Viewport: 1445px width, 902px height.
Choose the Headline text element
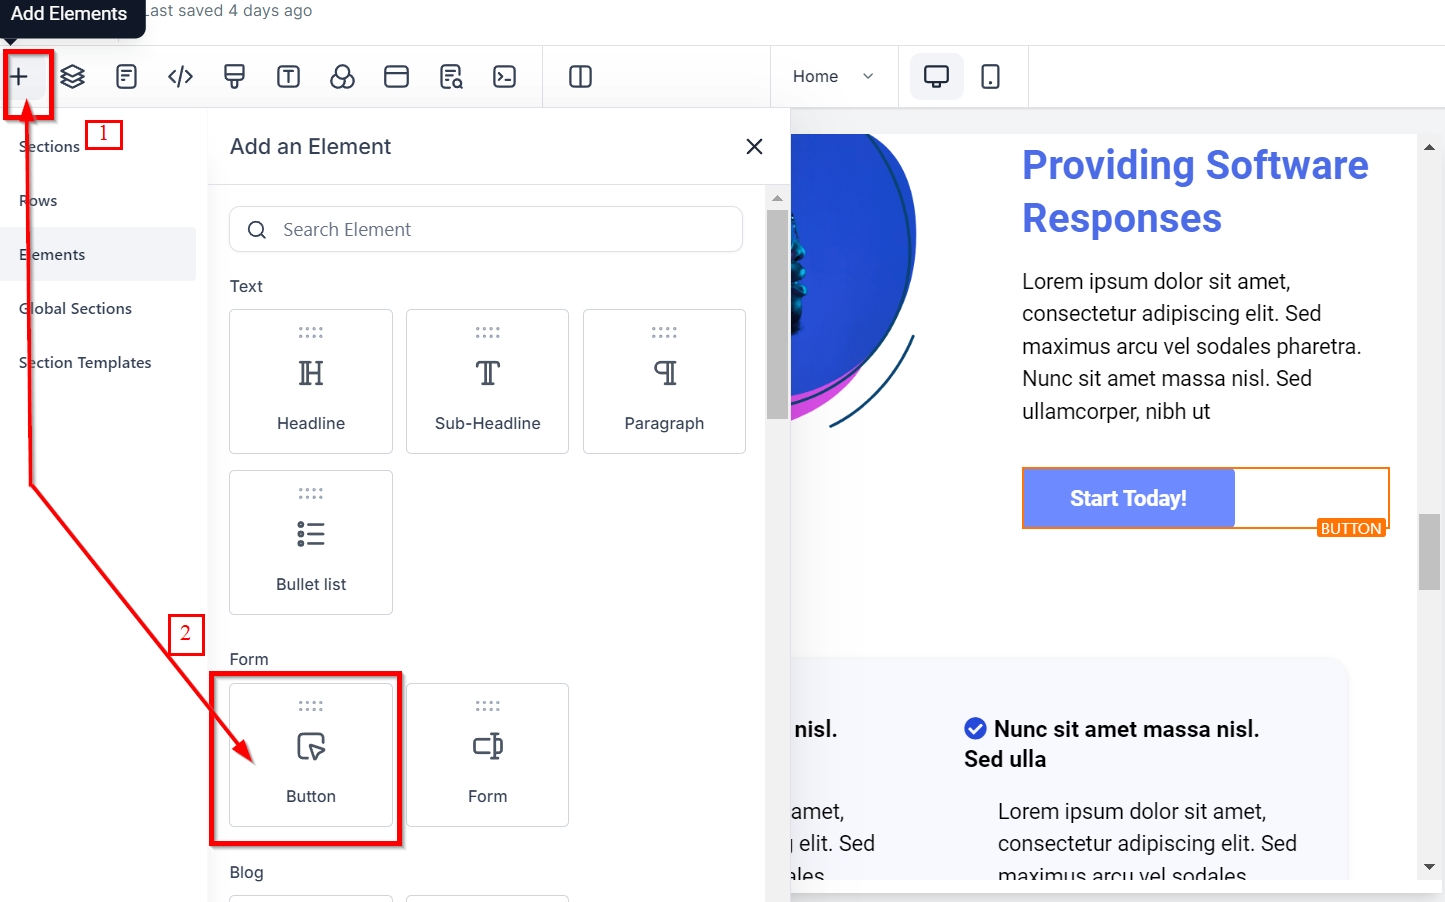click(311, 382)
